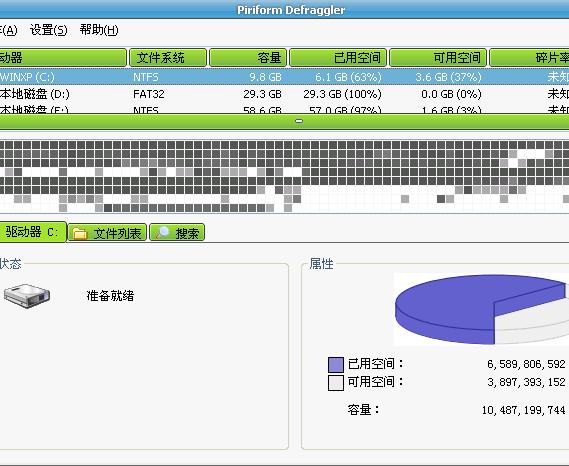Viewport: 569px width, 466px height.
Task: Click the 9.8 GB capacity cell
Action: coord(265,77)
